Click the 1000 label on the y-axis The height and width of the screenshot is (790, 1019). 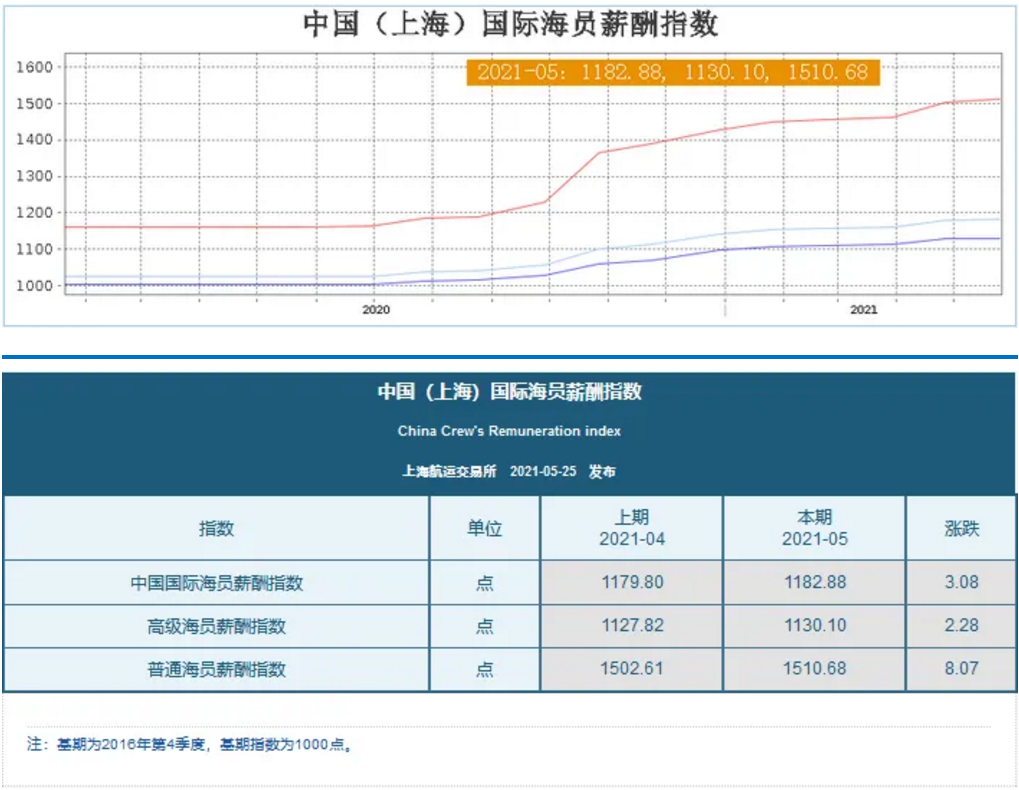point(36,286)
